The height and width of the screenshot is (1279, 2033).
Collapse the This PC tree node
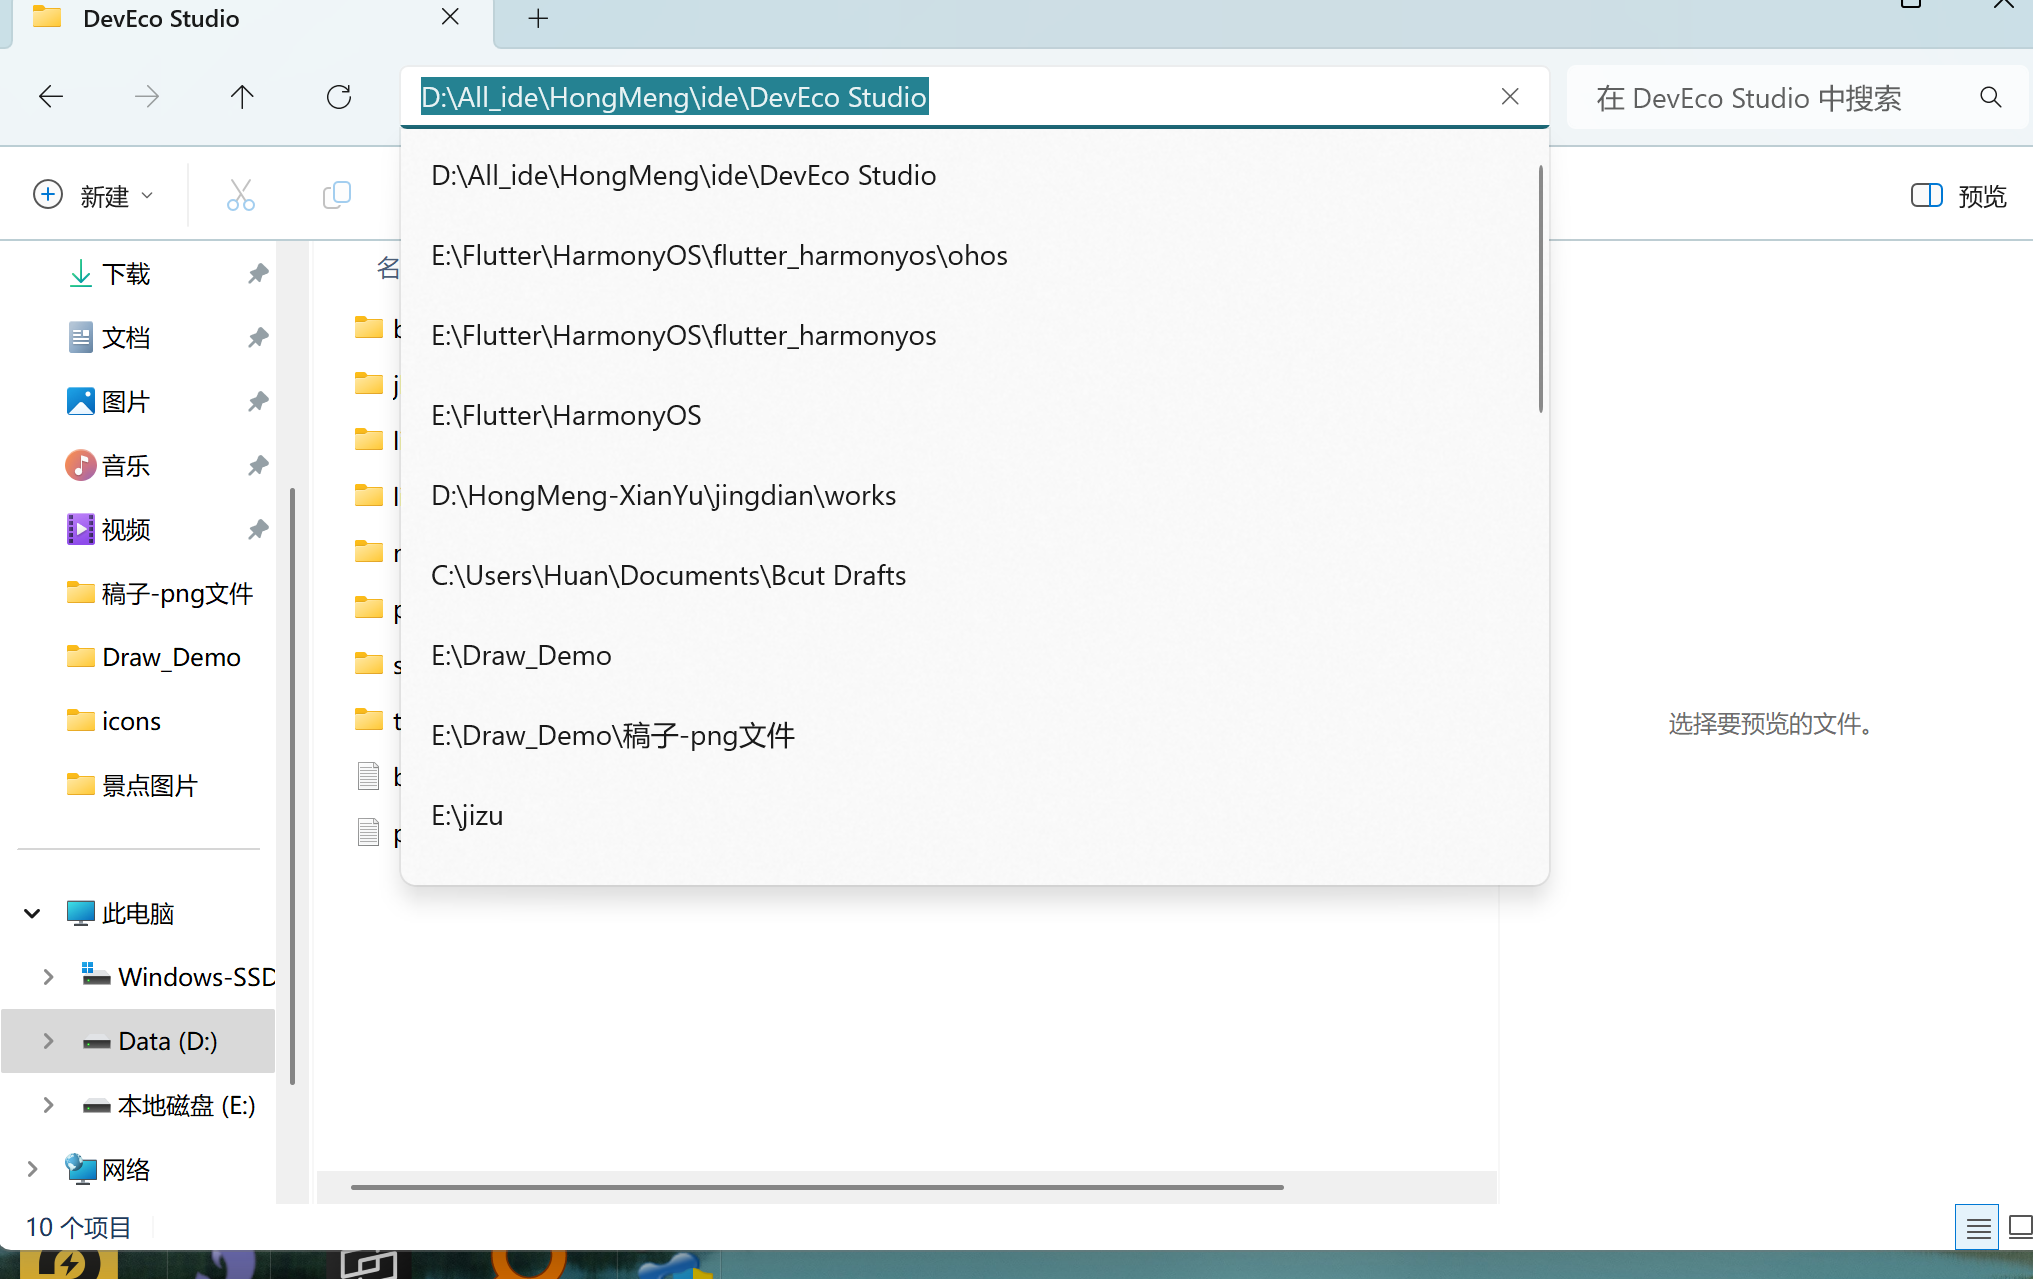pos(32,913)
